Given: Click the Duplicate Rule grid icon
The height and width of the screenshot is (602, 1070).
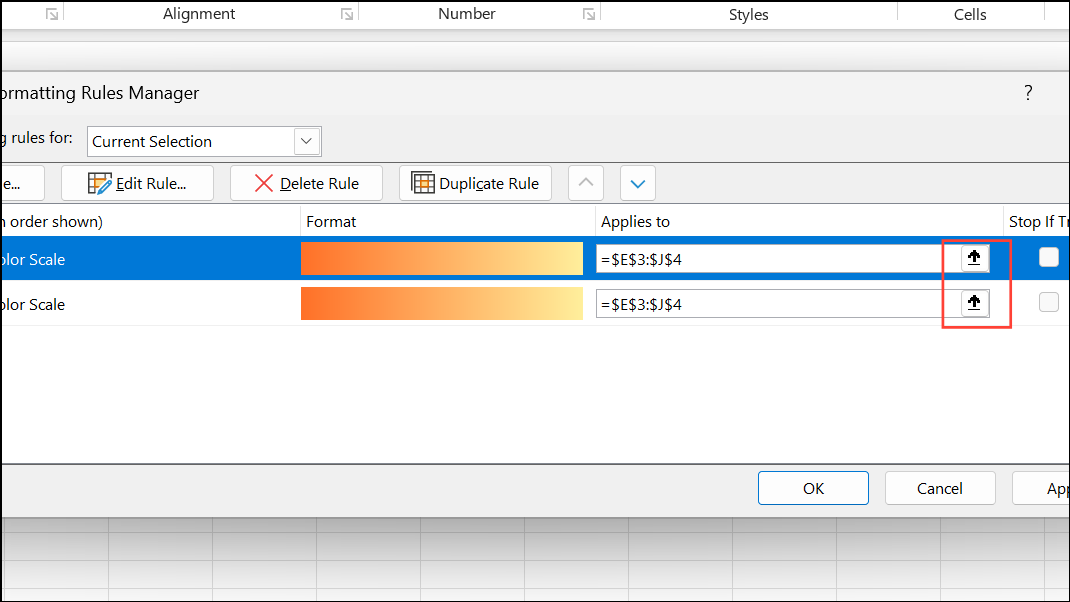Looking at the screenshot, I should pyautogui.click(x=423, y=183).
